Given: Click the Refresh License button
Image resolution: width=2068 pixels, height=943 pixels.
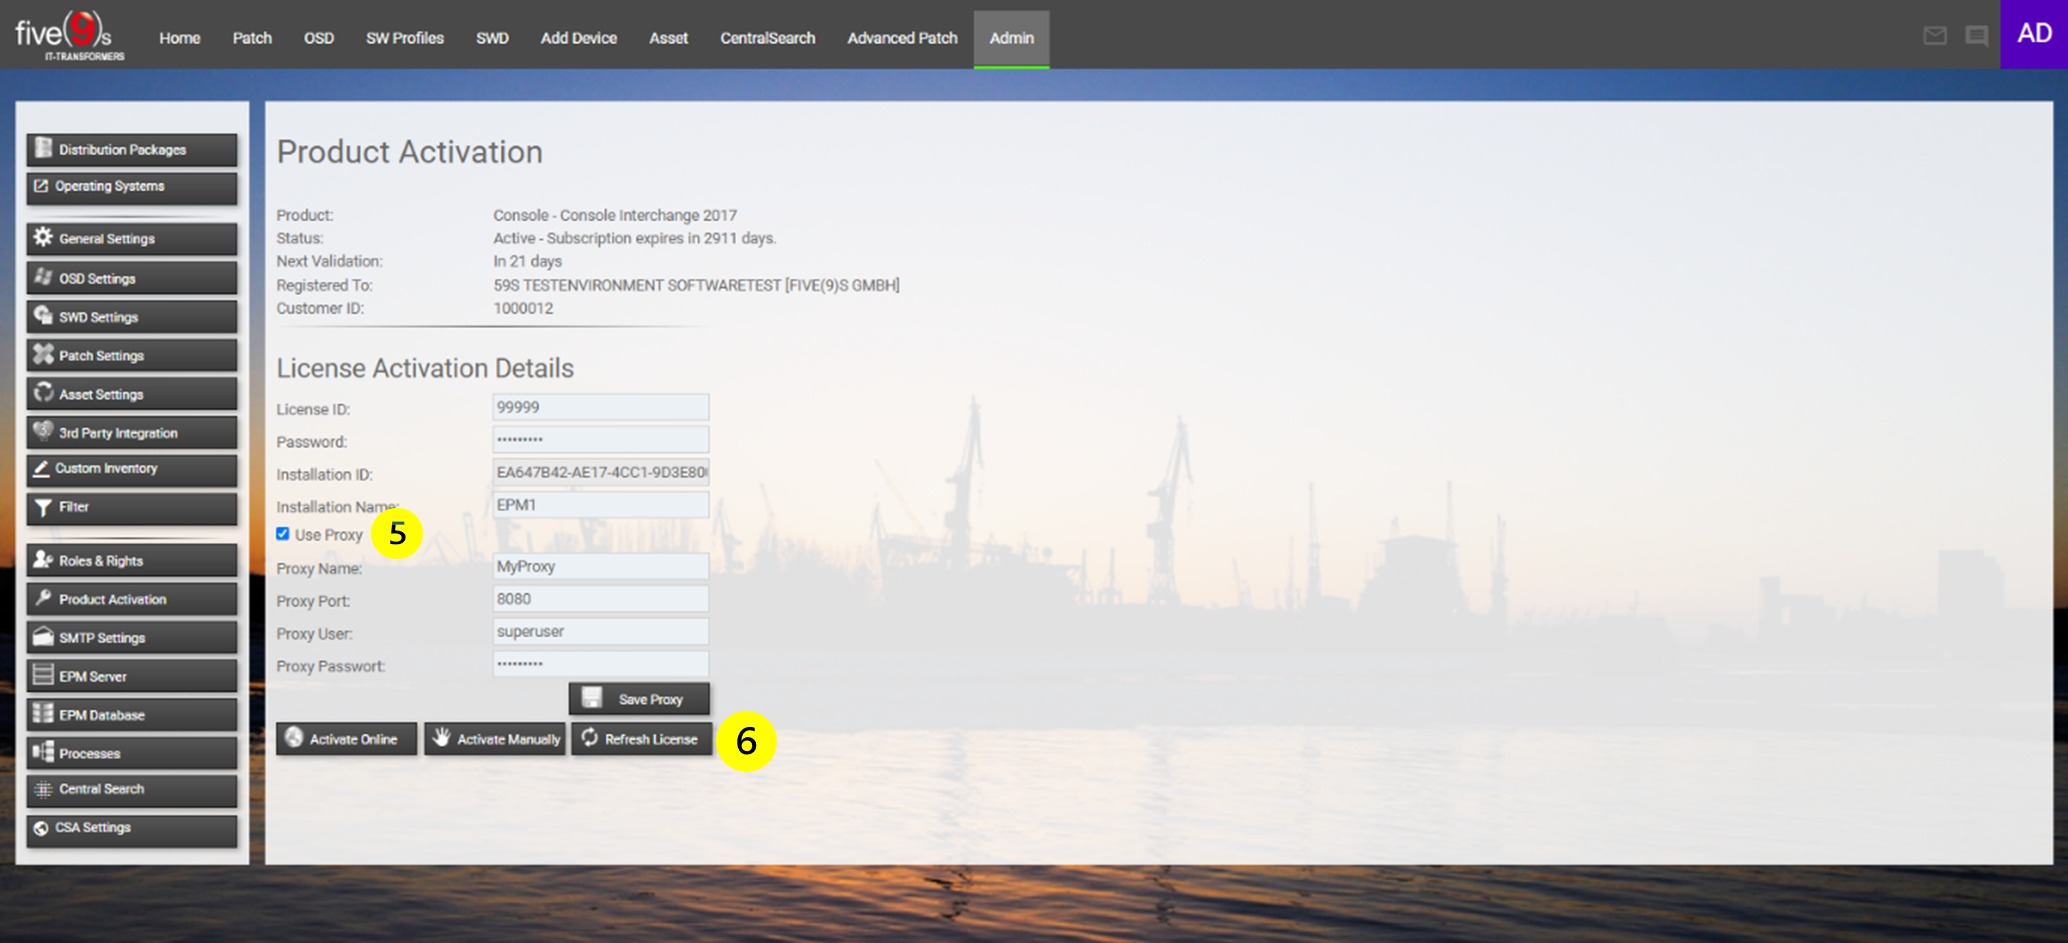Looking at the screenshot, I should (641, 739).
